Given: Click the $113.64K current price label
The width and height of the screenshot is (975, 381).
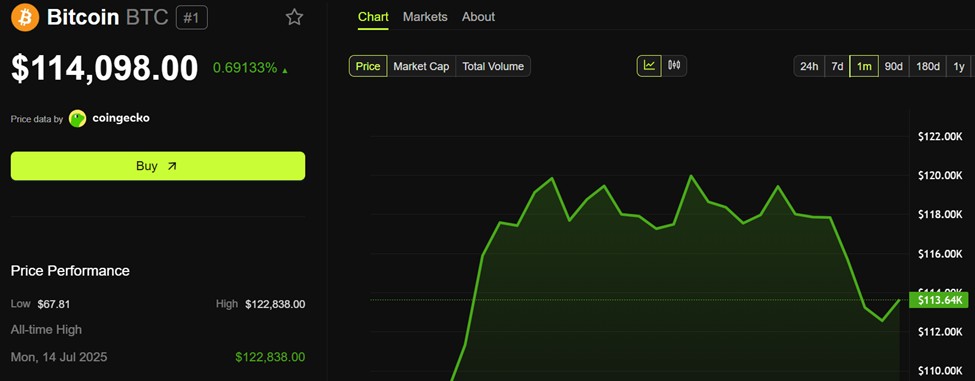Looking at the screenshot, I should pos(938,300).
